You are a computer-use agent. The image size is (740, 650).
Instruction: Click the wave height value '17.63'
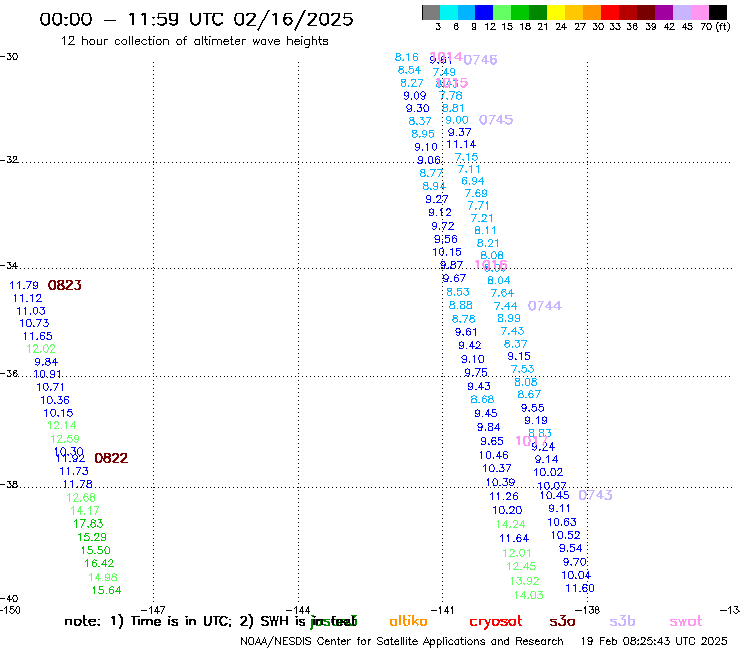tap(88, 523)
